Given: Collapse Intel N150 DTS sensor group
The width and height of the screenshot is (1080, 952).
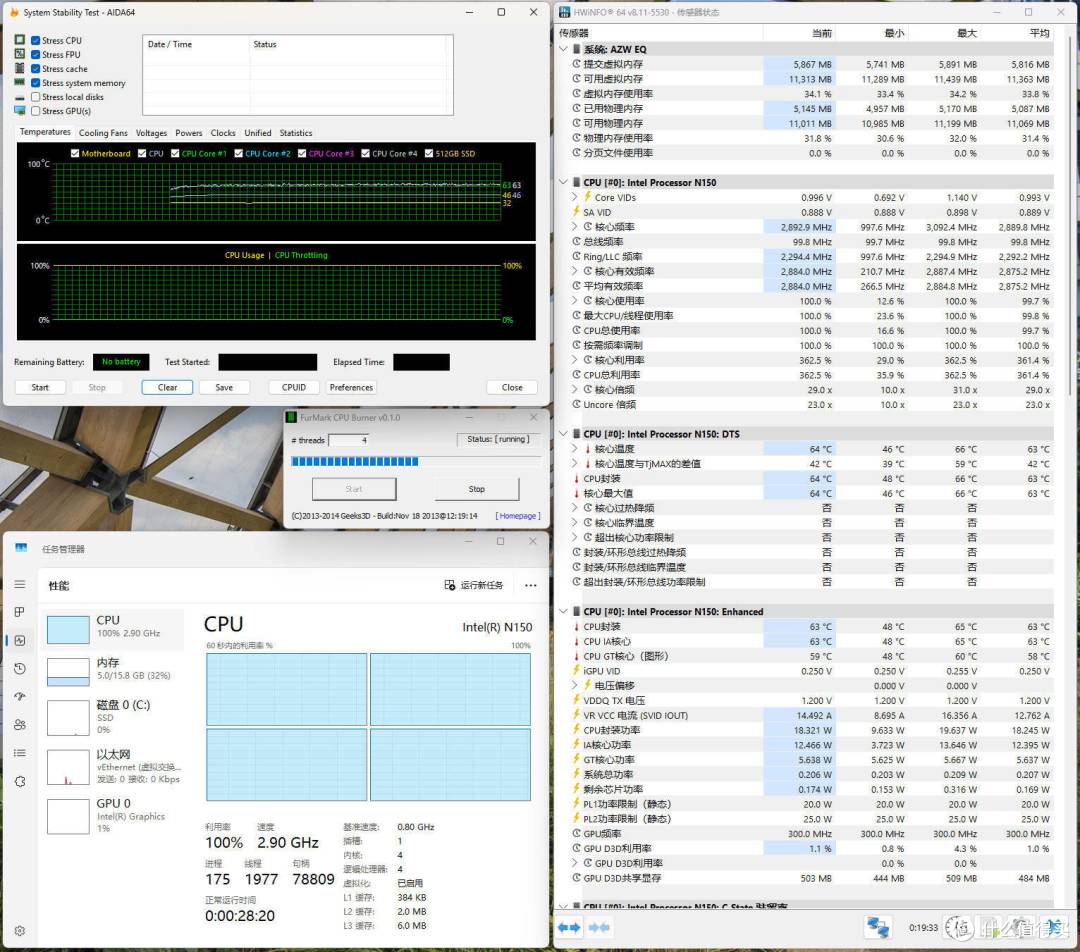Looking at the screenshot, I should 565,435.
